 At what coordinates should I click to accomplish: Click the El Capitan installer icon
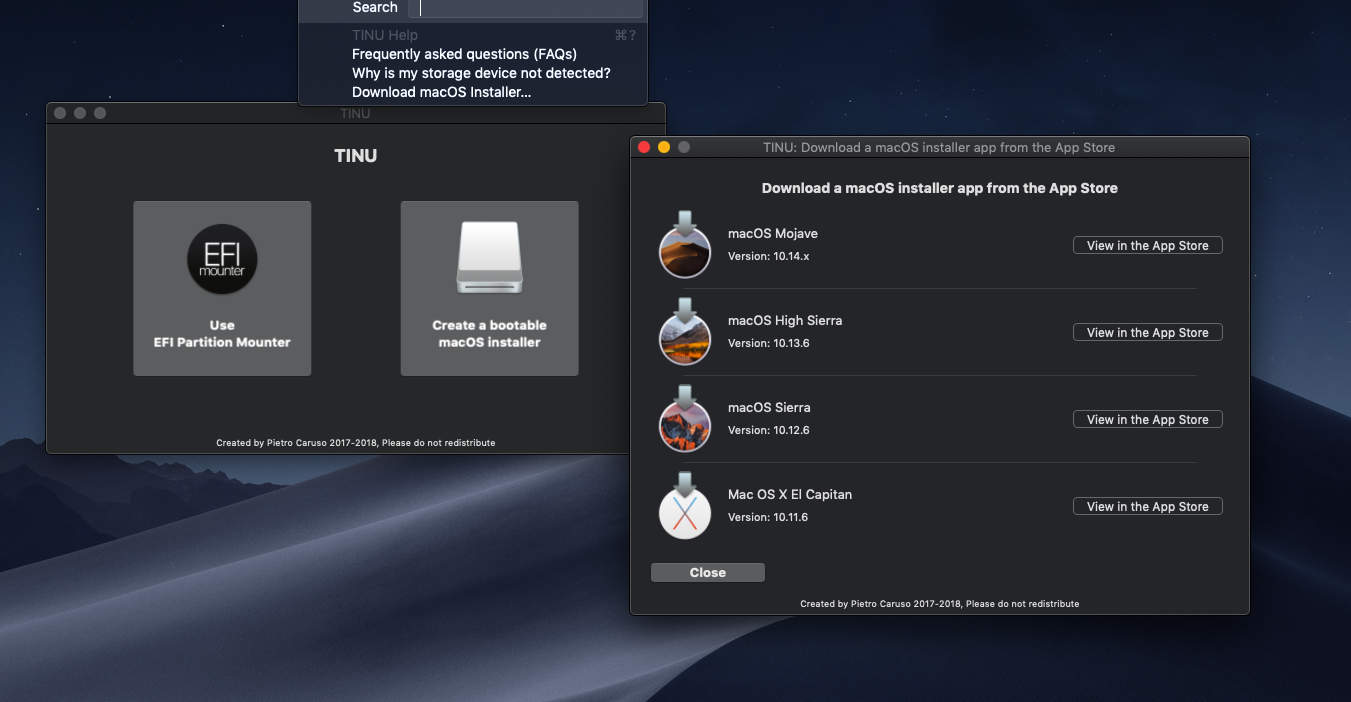[x=685, y=506]
